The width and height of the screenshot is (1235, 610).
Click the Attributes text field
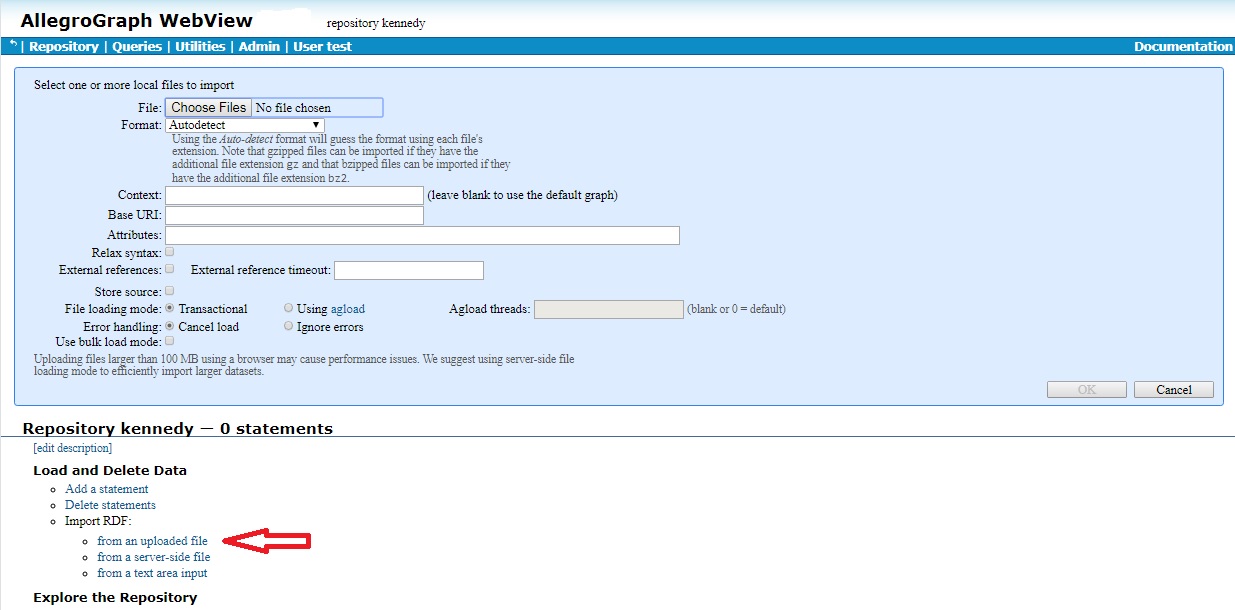point(422,236)
